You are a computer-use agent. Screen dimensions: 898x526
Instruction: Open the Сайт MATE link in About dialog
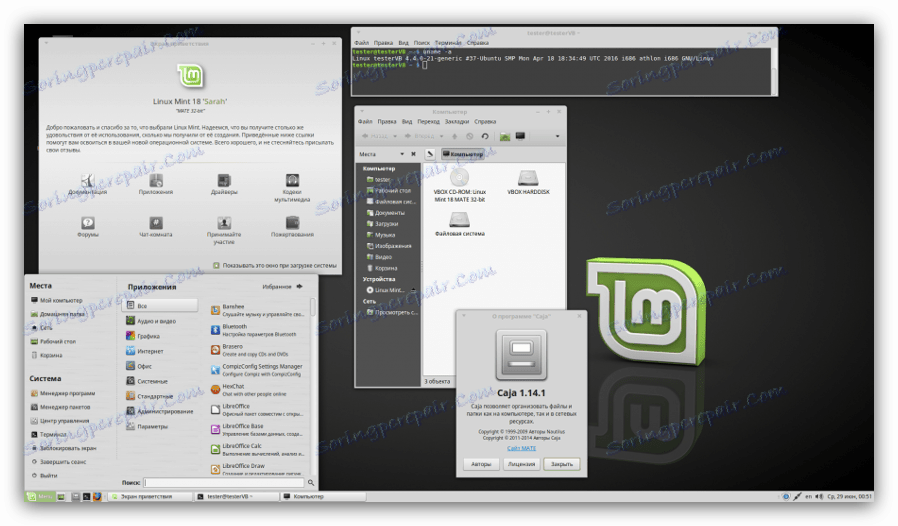522,448
